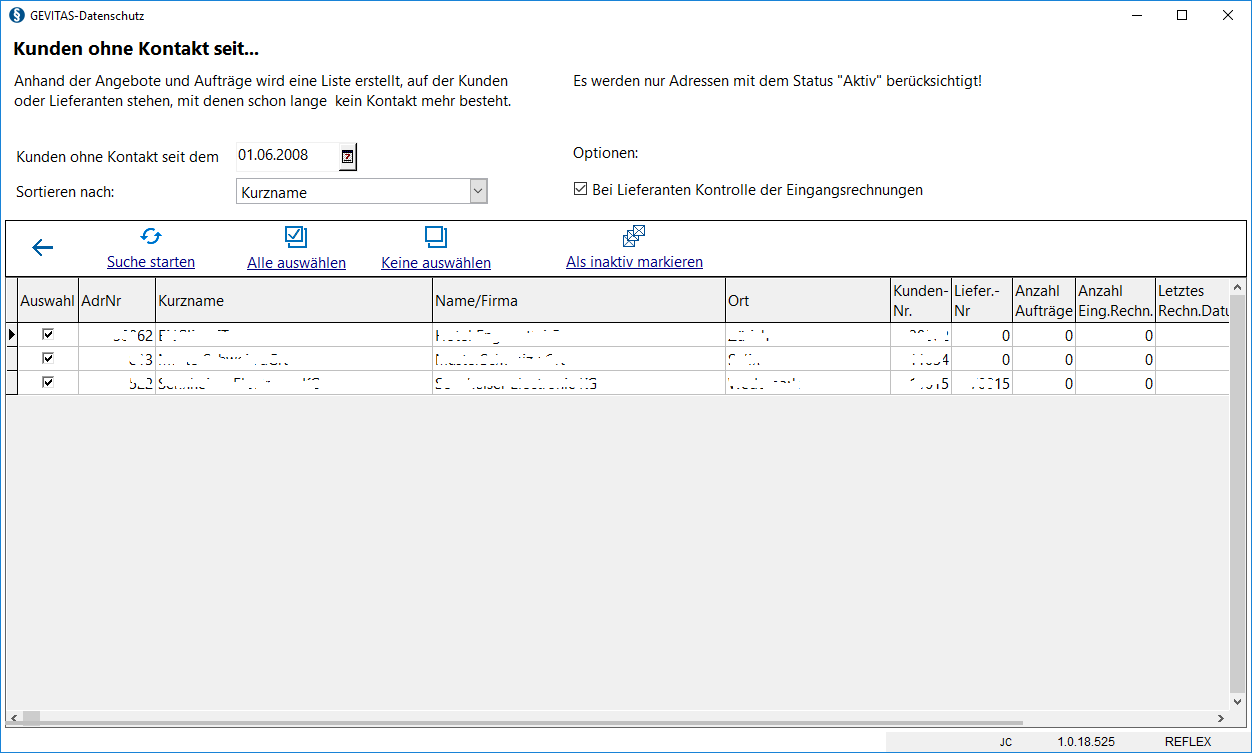Click the Letztes Rechn.Datum column header
Image resolution: width=1252 pixels, height=753 pixels.
[1192, 300]
